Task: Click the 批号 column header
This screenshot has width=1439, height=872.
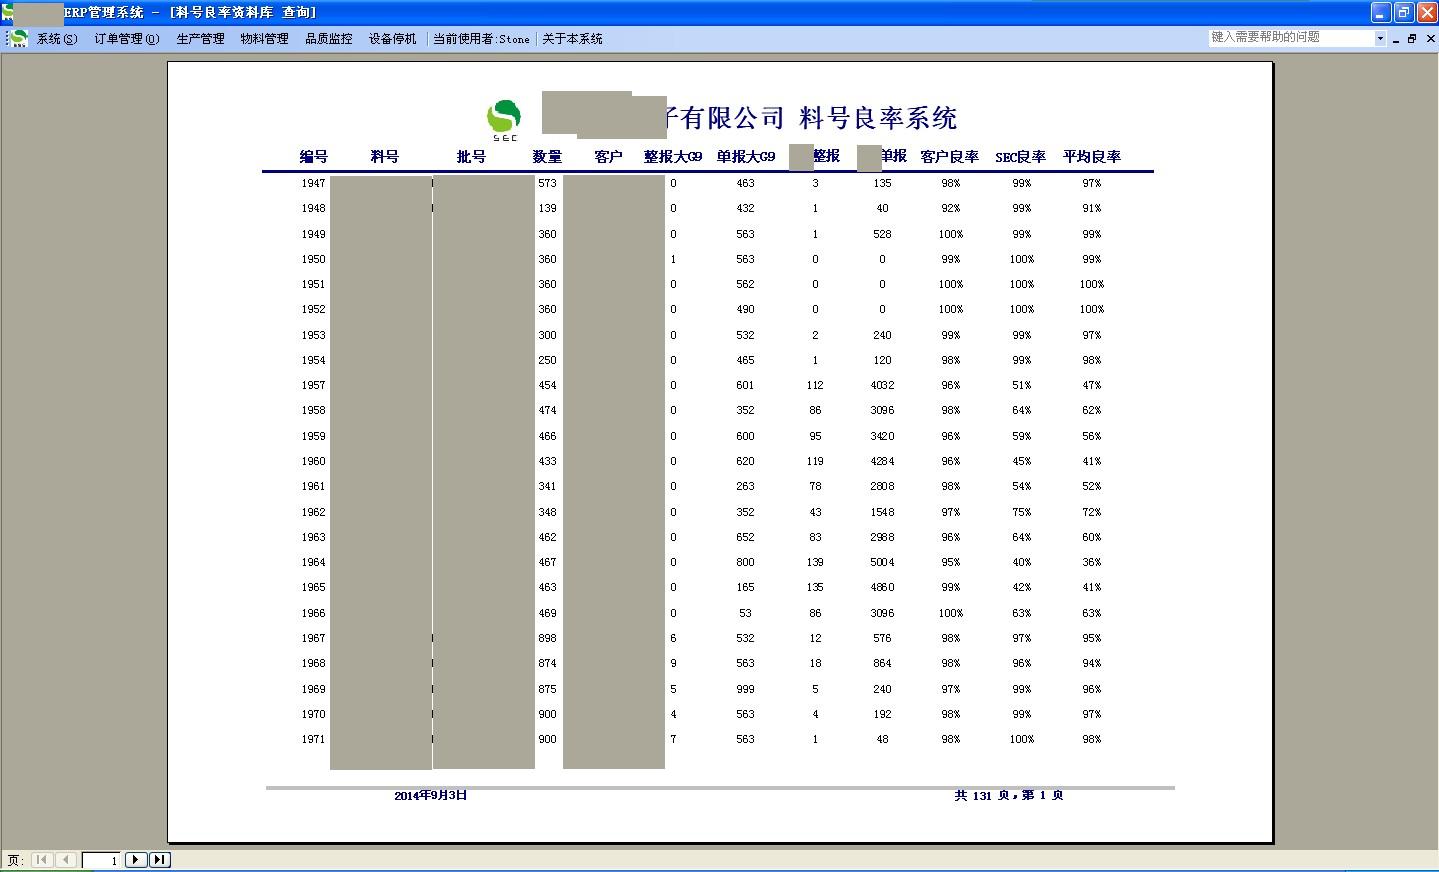Action: coord(471,156)
